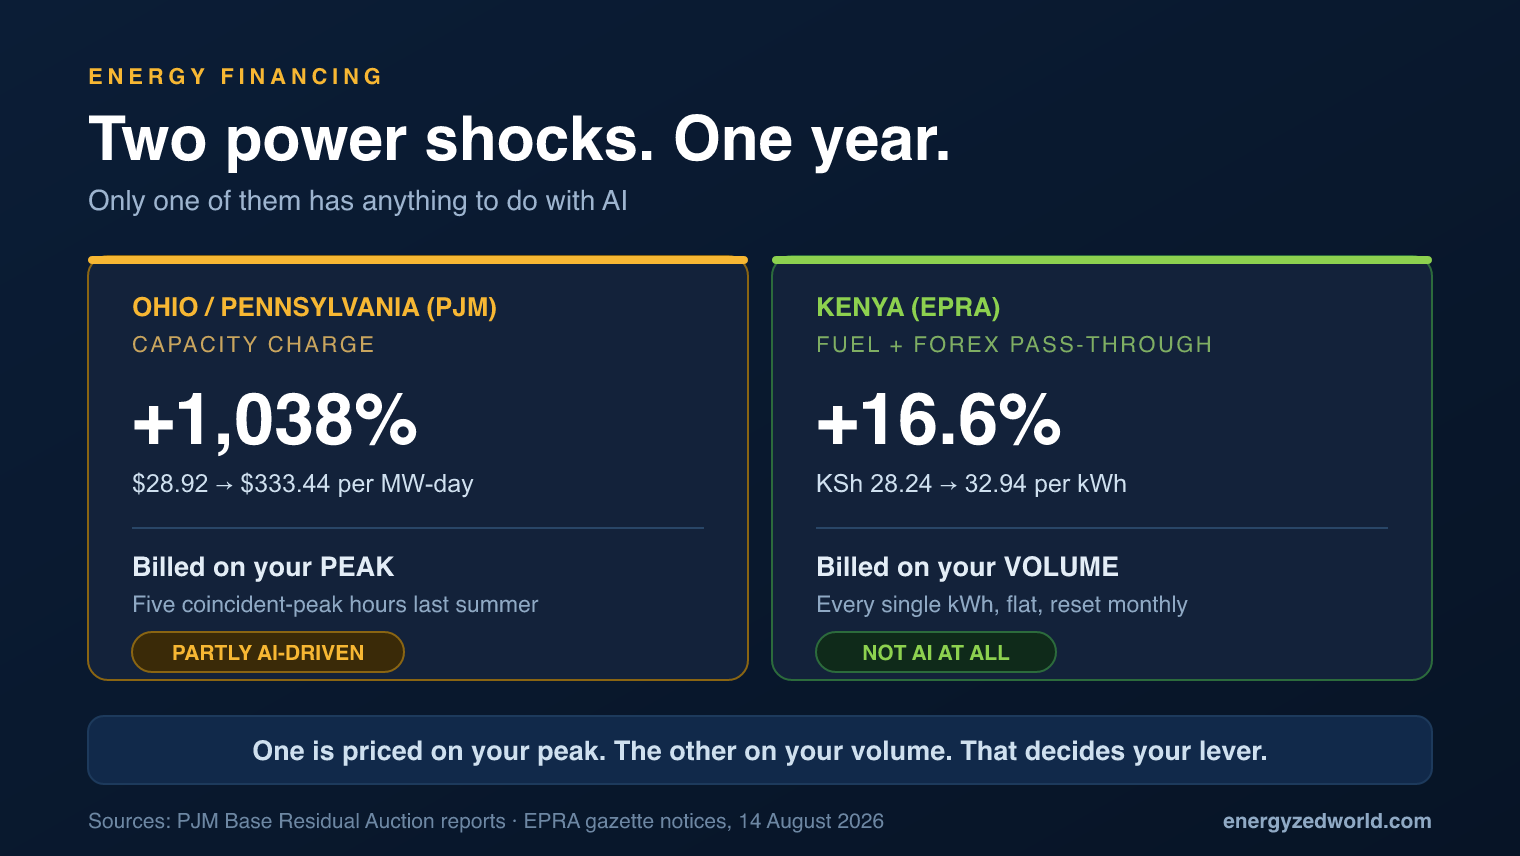This screenshot has width=1520, height=856.
Task: Select the main headline Two power shocks
Action: pyautogui.click(x=519, y=139)
